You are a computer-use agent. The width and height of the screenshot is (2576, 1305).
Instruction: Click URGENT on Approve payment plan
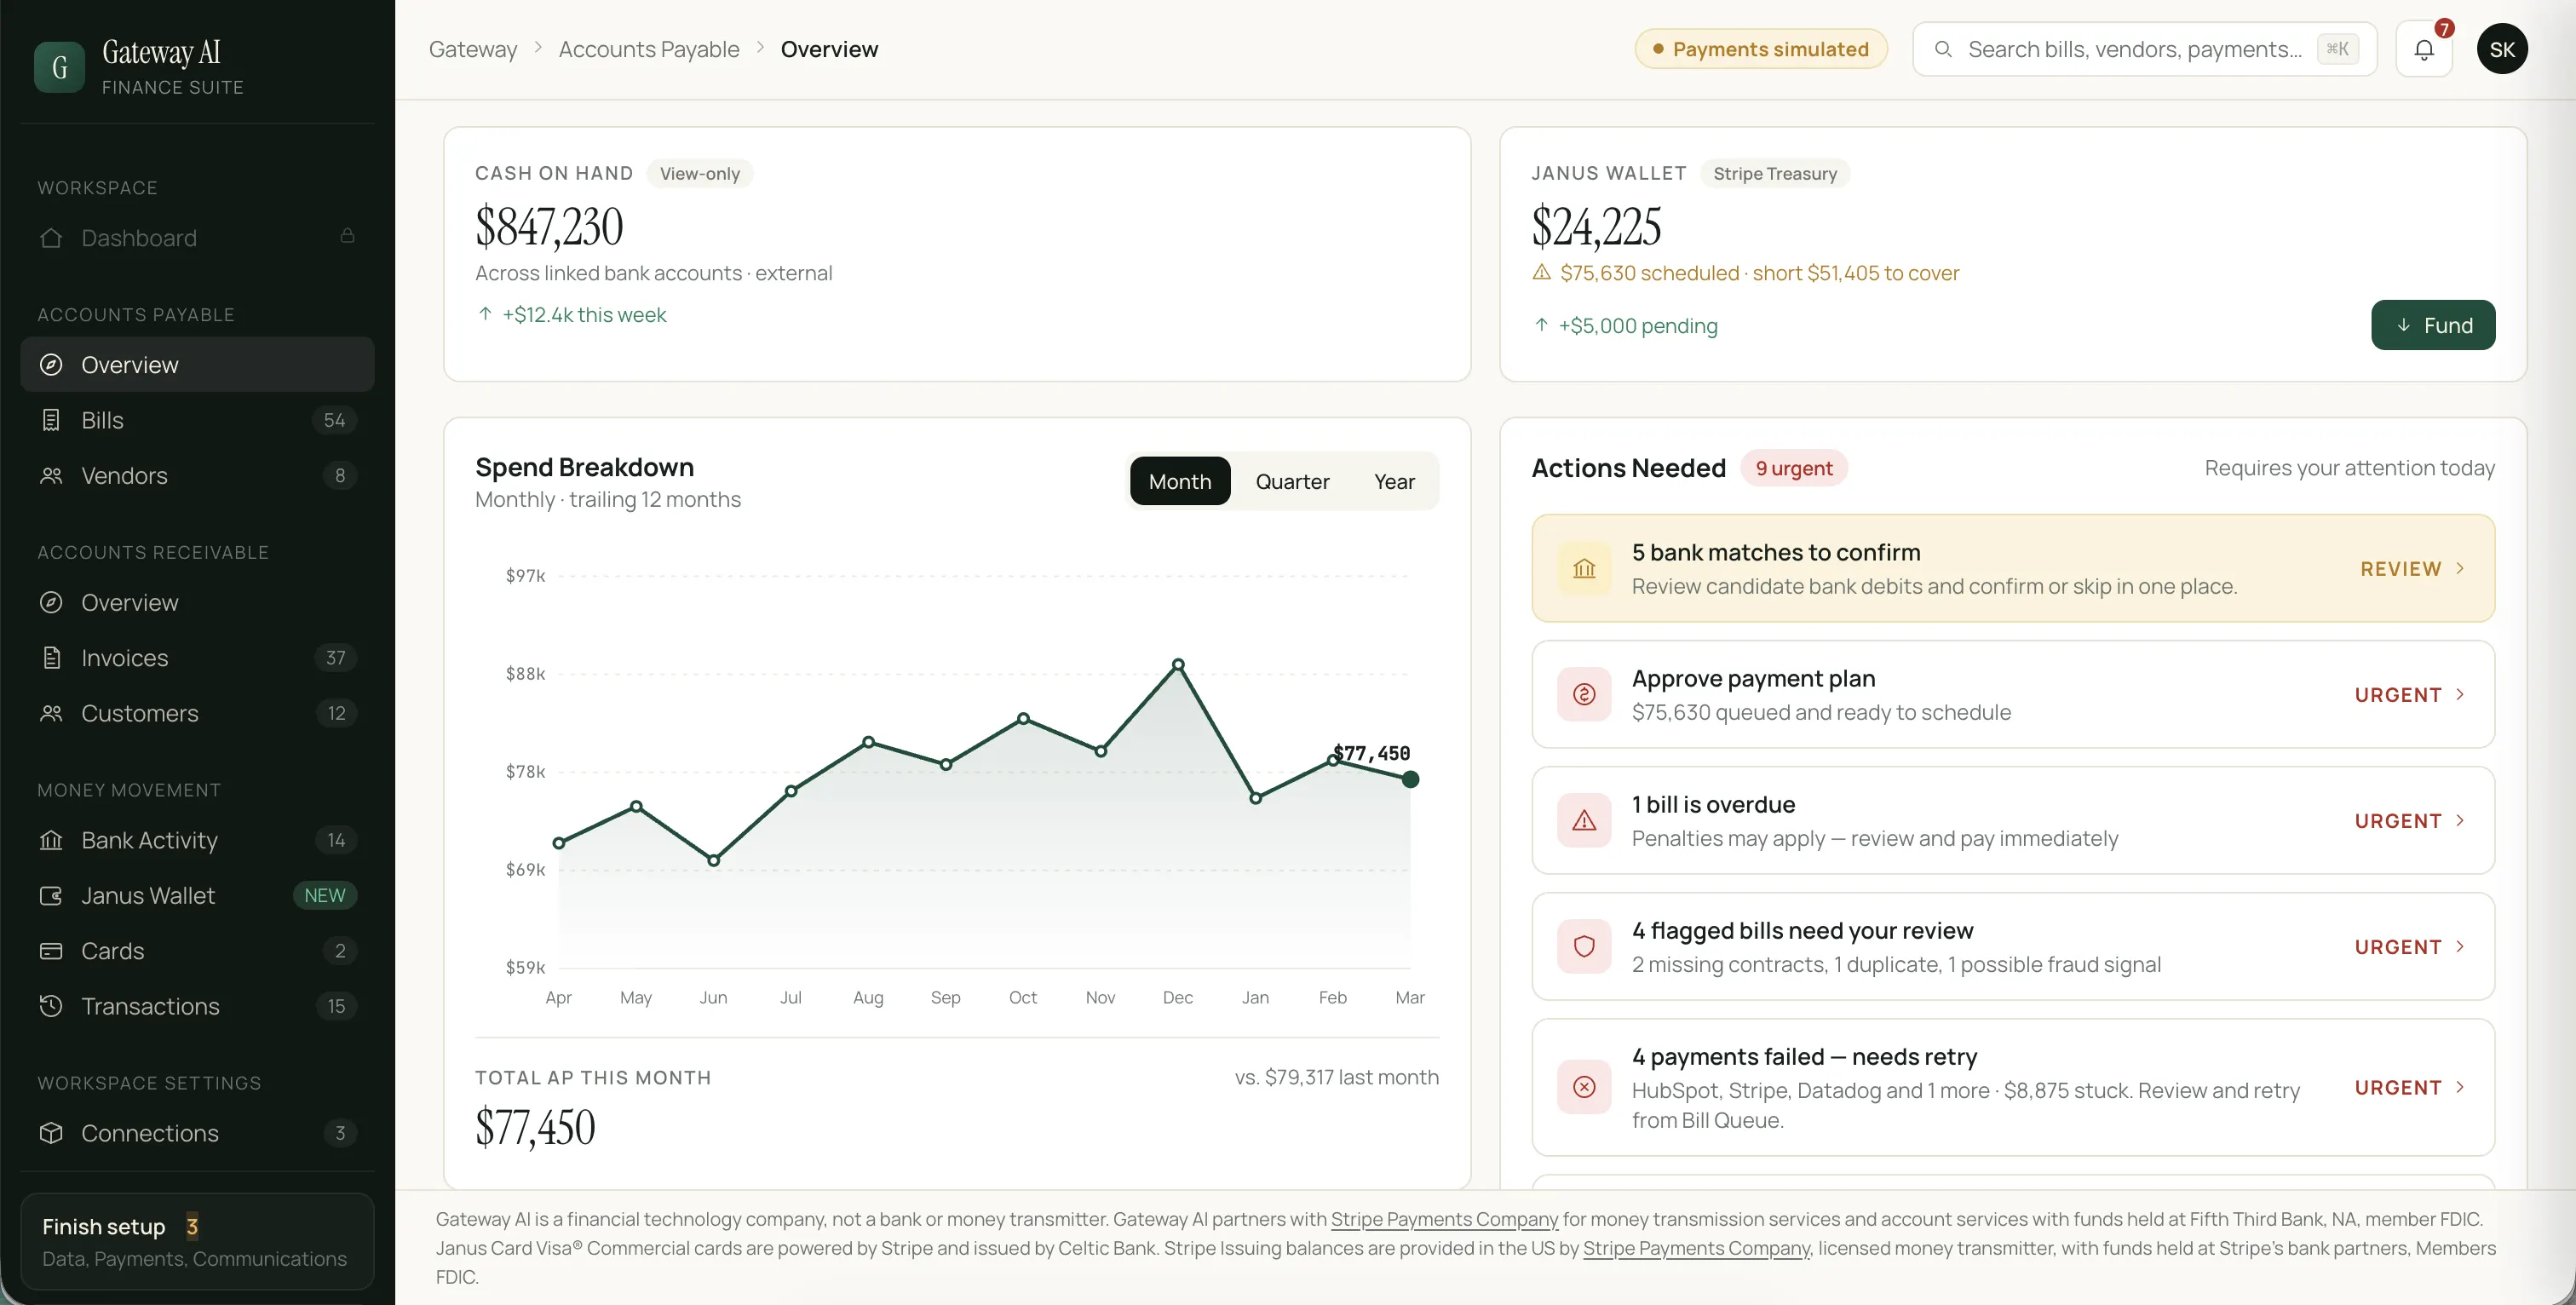click(2398, 695)
